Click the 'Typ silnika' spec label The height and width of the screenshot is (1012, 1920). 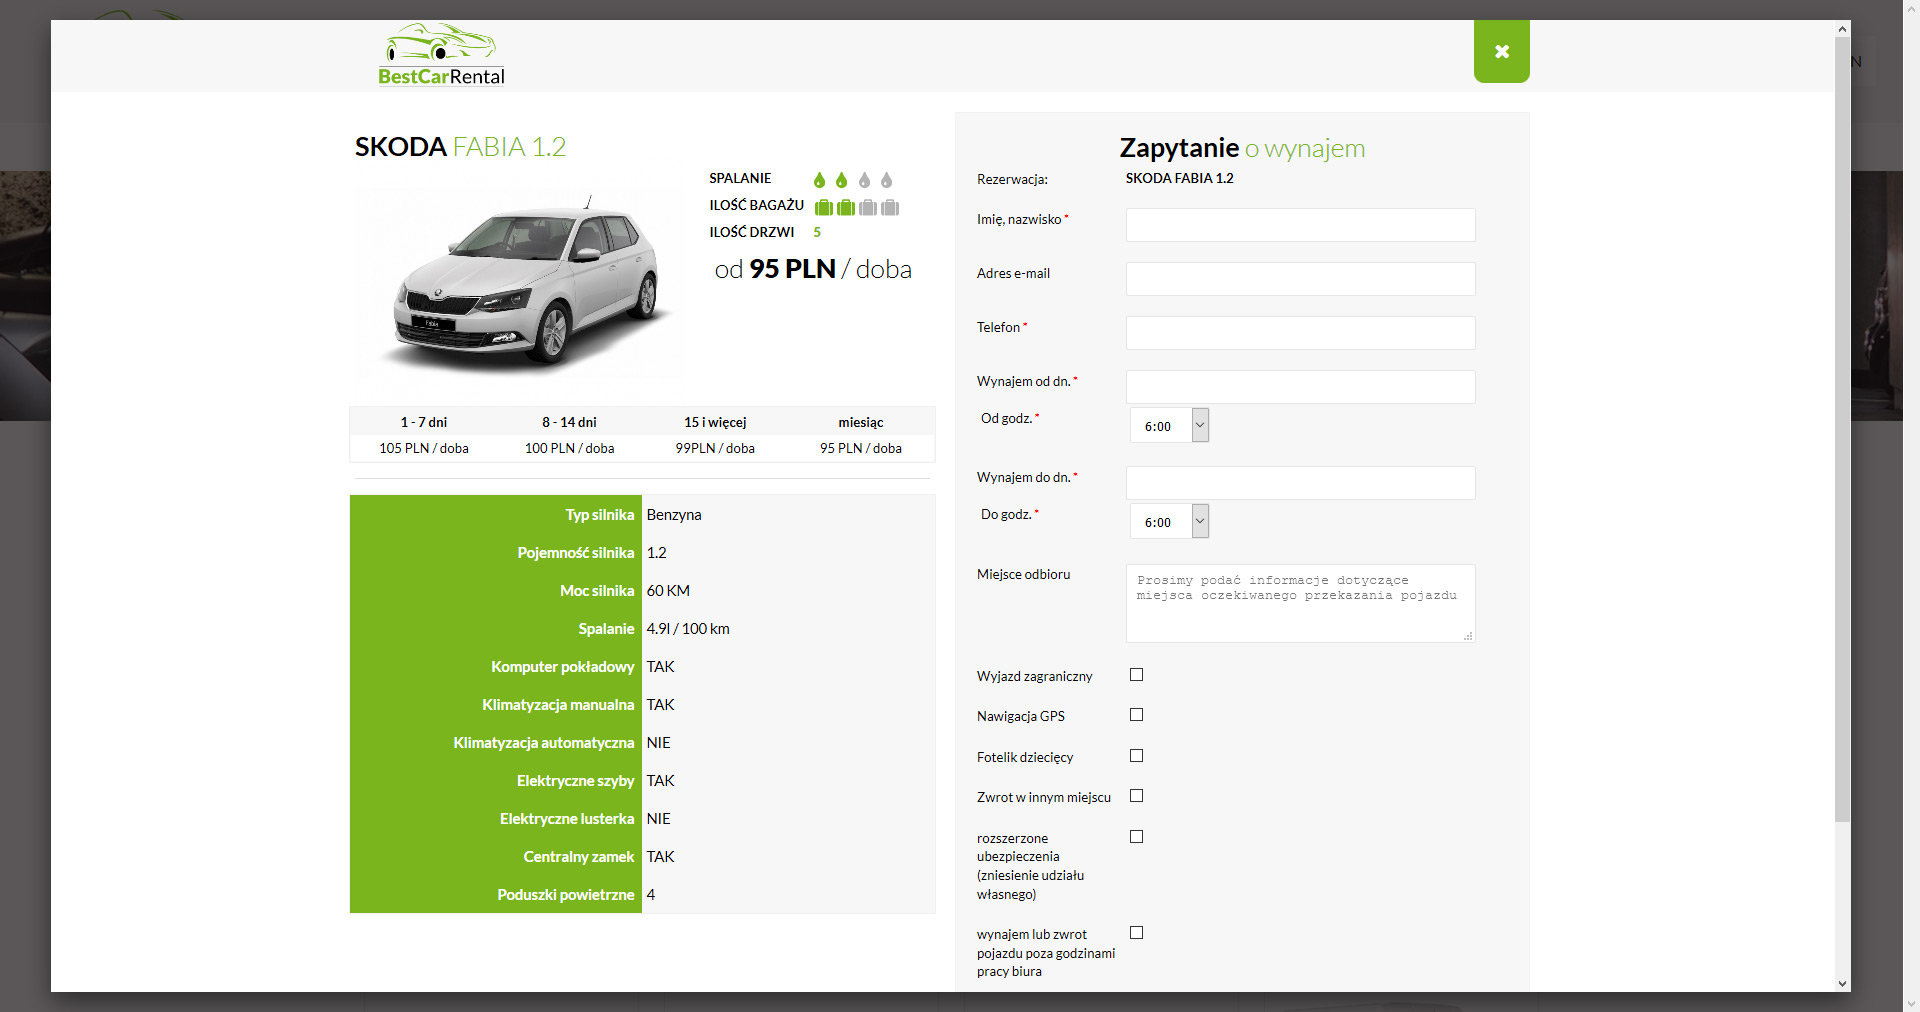coord(600,515)
